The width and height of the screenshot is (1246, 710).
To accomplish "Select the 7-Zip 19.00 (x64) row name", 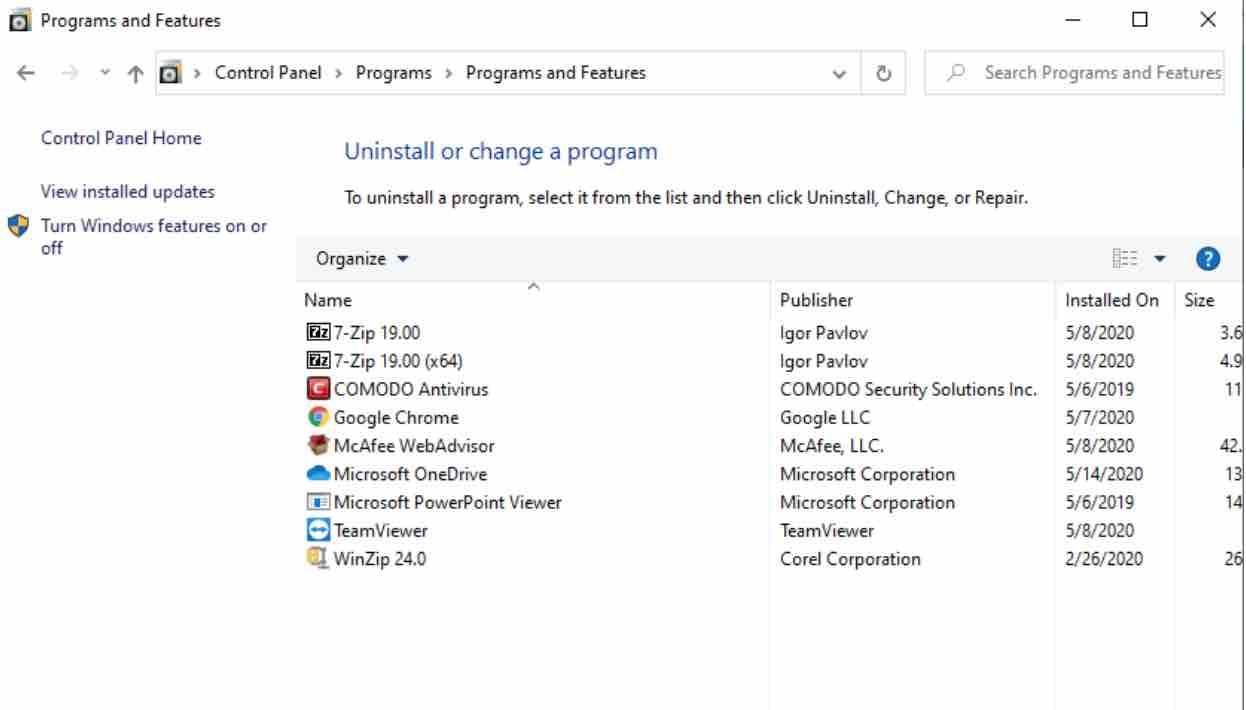I will [398, 360].
